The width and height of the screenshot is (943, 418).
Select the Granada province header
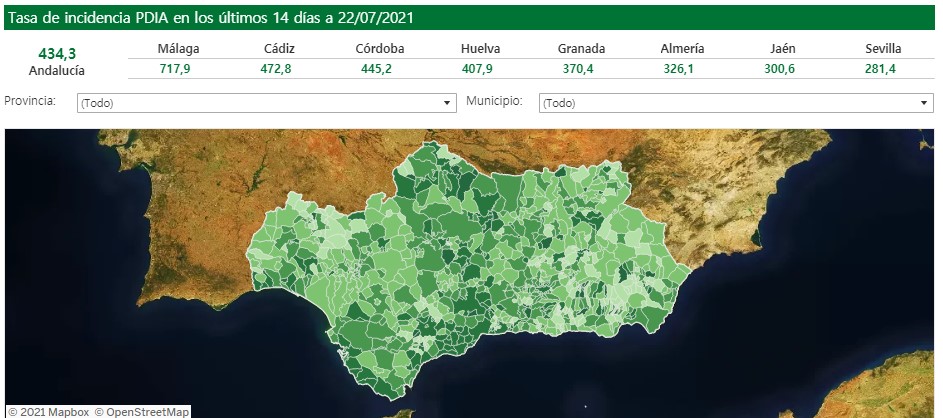pos(581,49)
